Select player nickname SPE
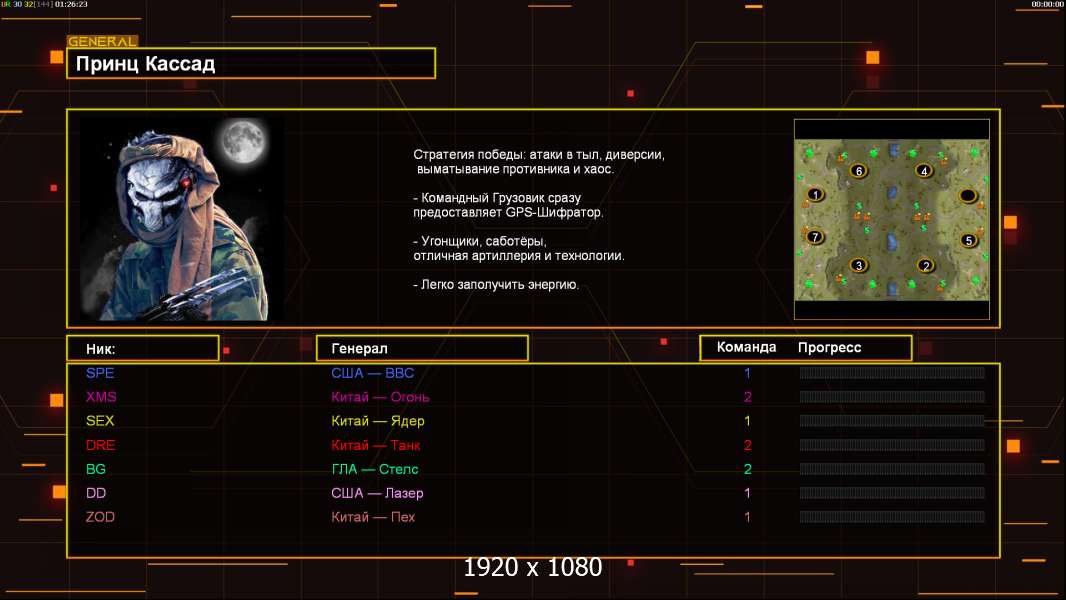1066x600 pixels. pos(100,373)
